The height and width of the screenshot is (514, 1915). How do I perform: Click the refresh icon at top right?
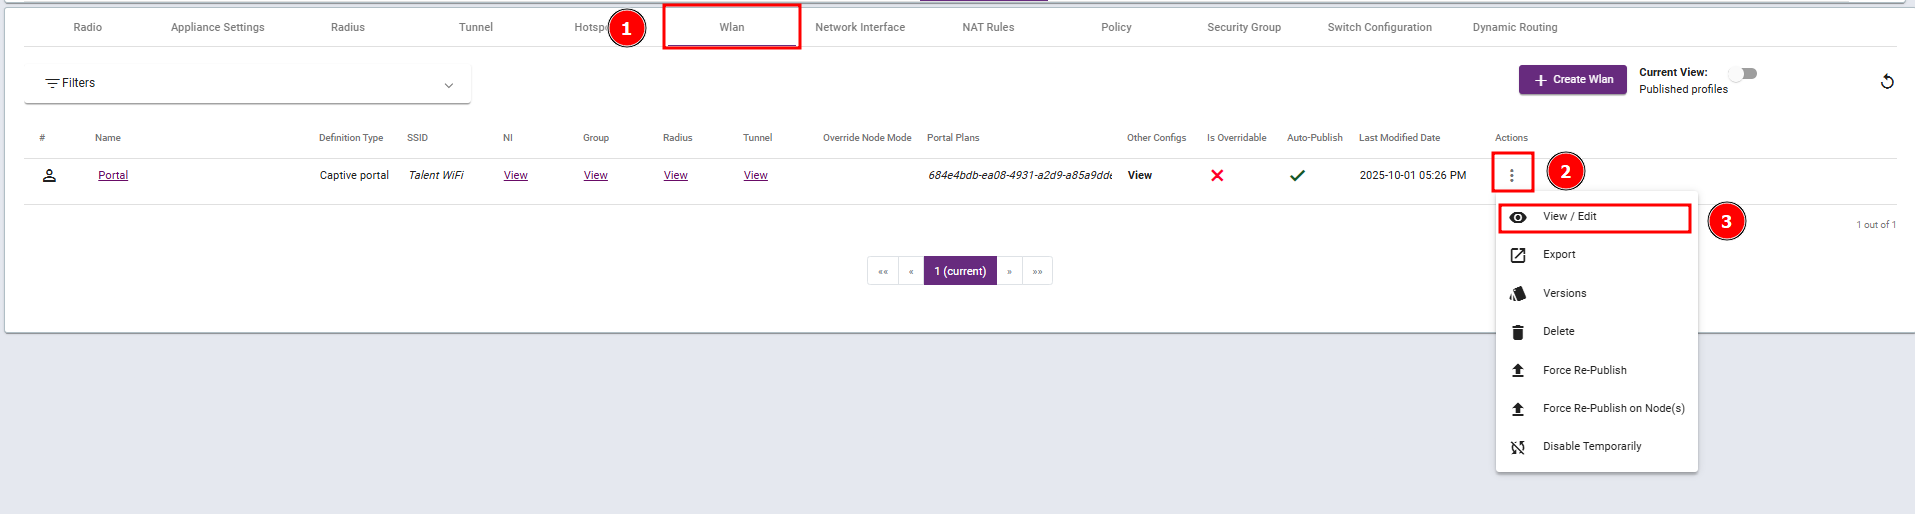(1887, 82)
